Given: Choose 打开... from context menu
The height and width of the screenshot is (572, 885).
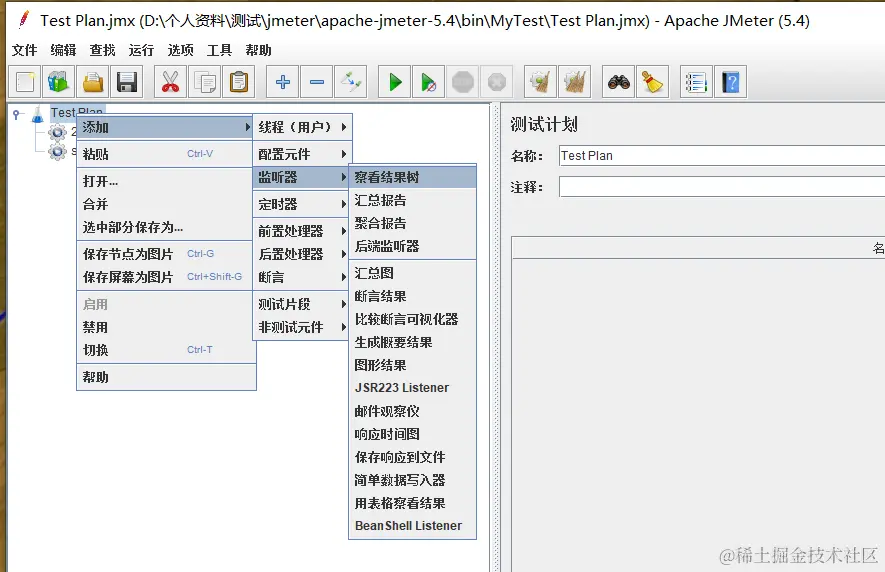Looking at the screenshot, I should point(165,181).
